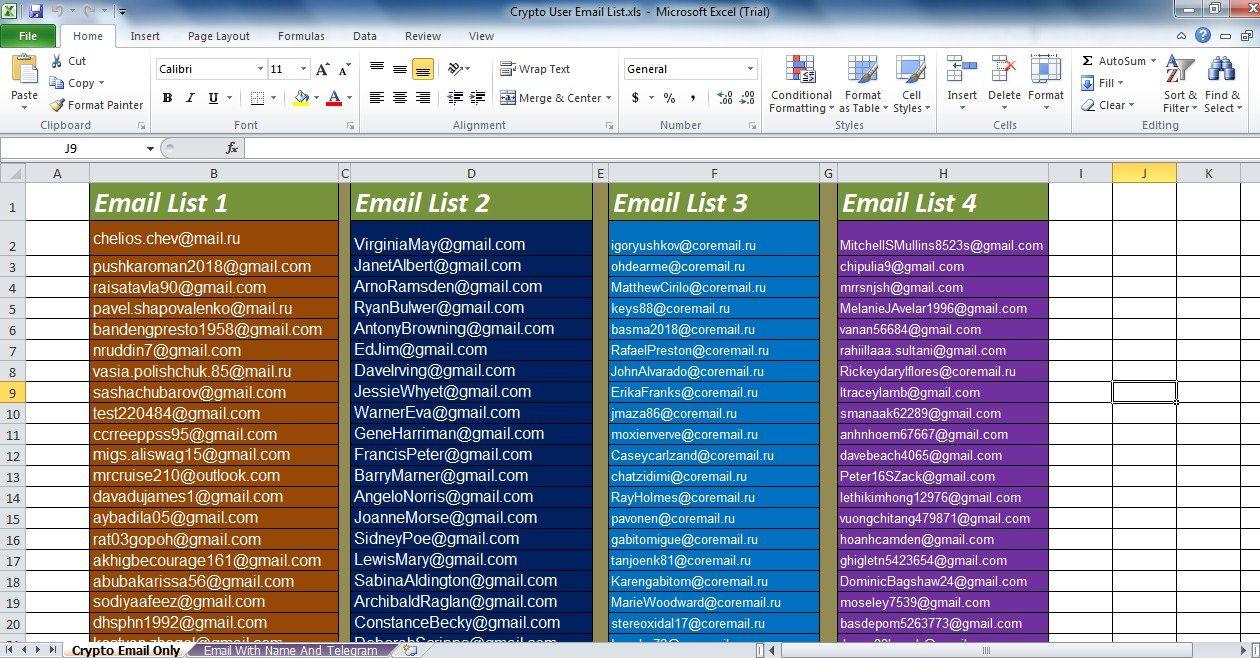
Task: Toggle bold formatting
Action: pos(167,98)
